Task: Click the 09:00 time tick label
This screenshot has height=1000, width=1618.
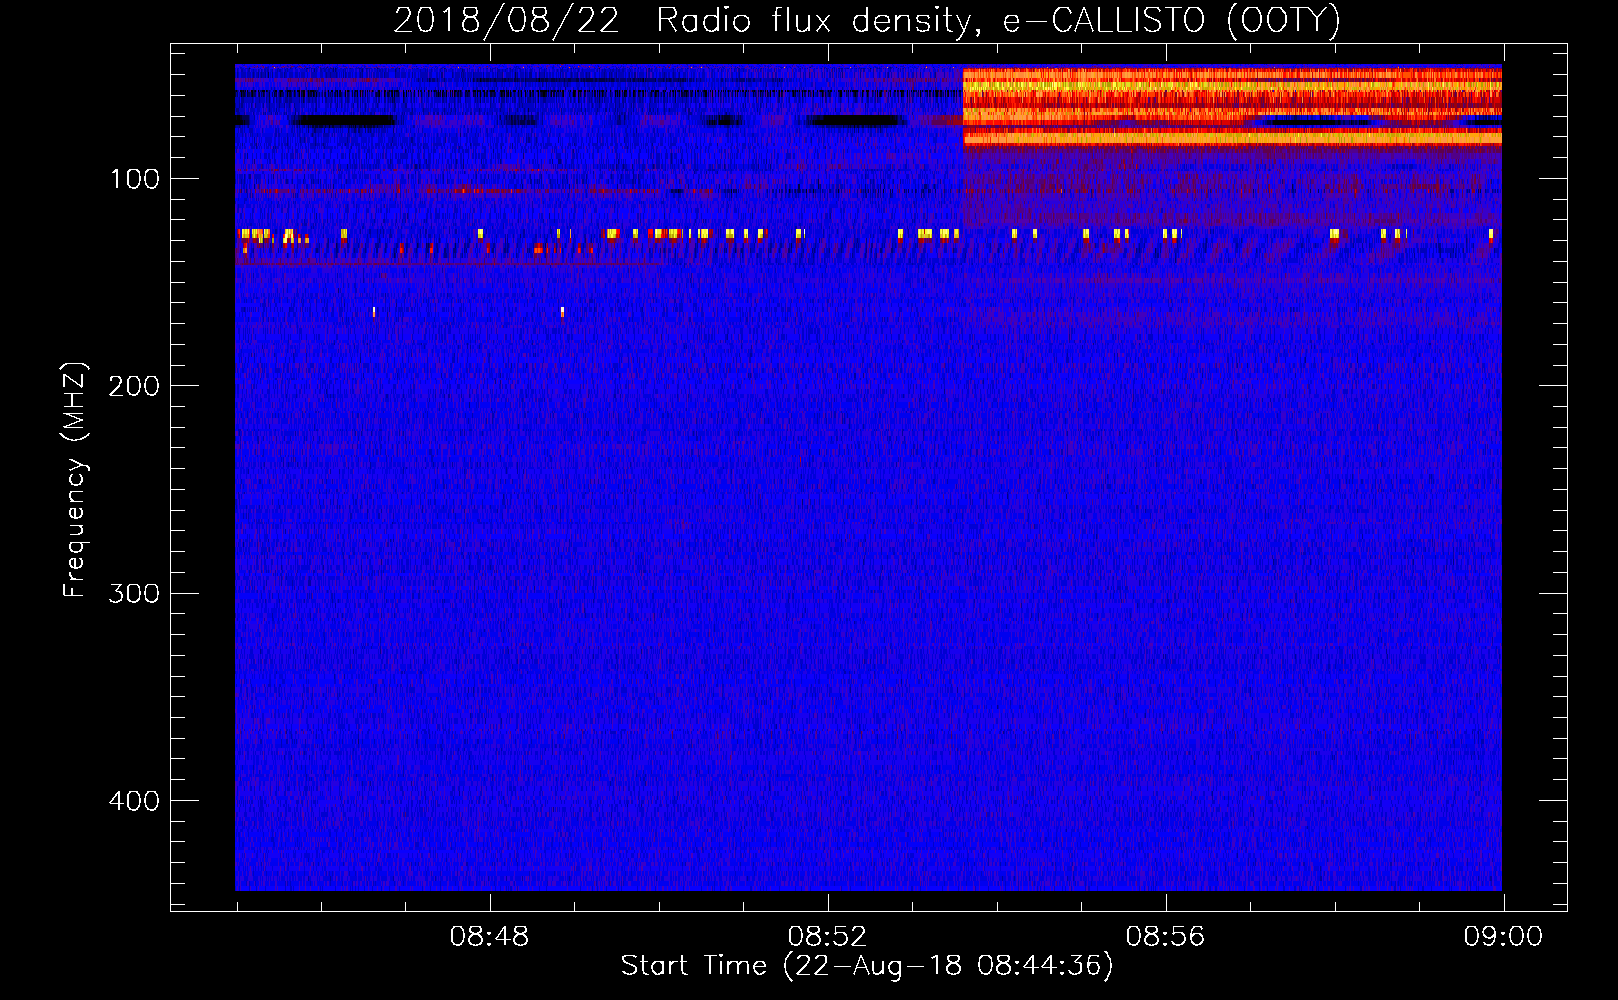Action: (1503, 937)
